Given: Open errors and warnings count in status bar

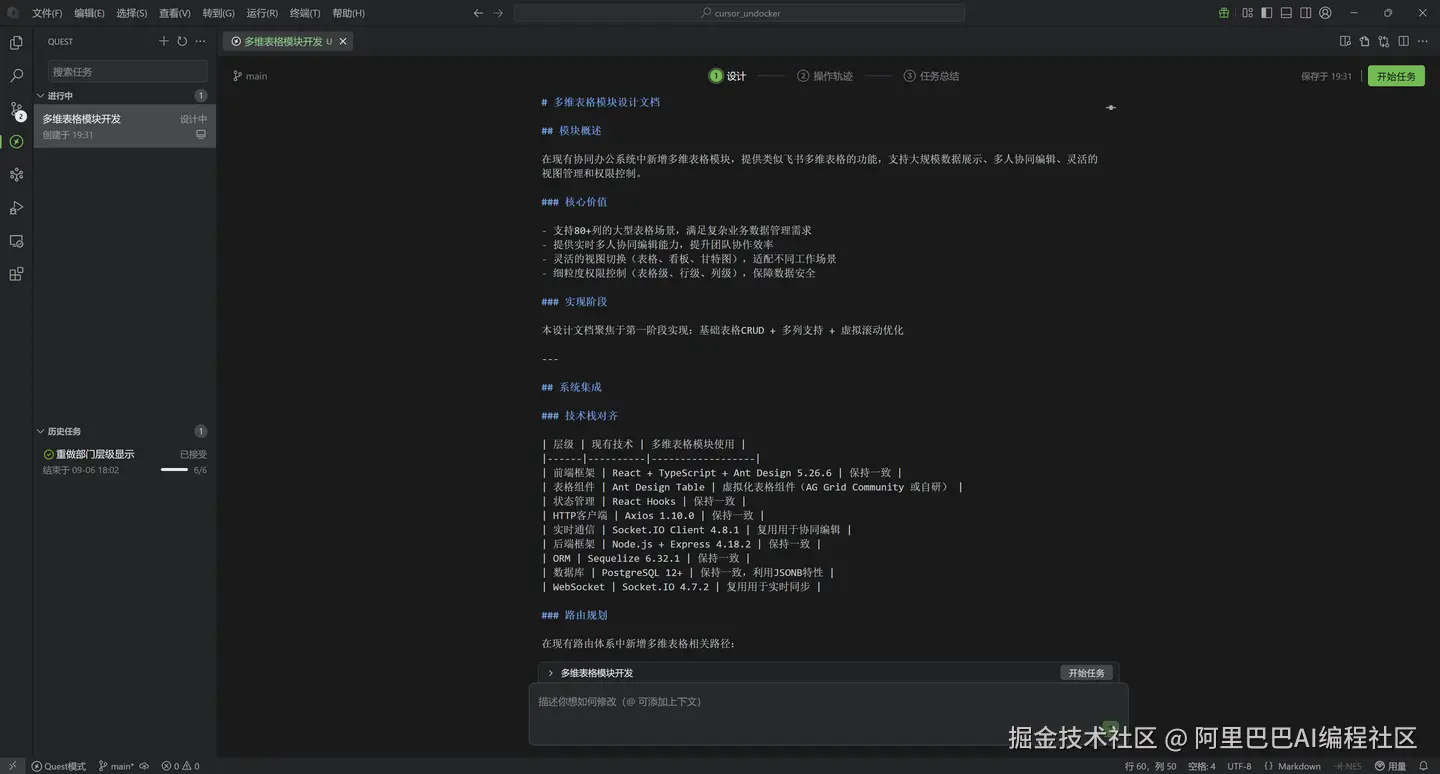Looking at the screenshot, I should coord(181,766).
